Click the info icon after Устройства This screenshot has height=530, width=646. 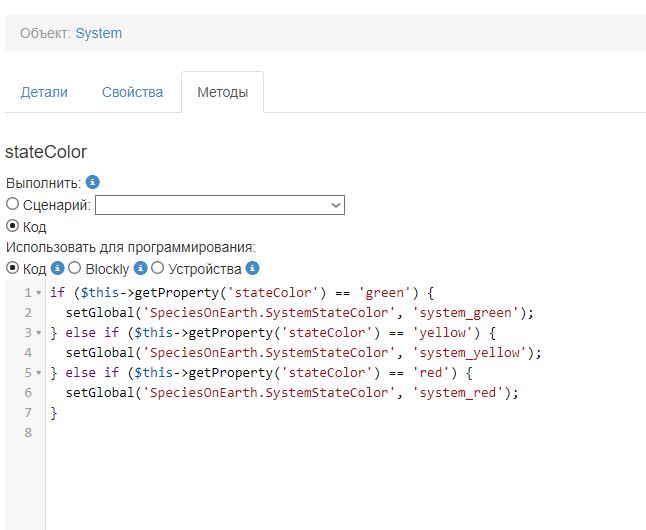[253, 268]
